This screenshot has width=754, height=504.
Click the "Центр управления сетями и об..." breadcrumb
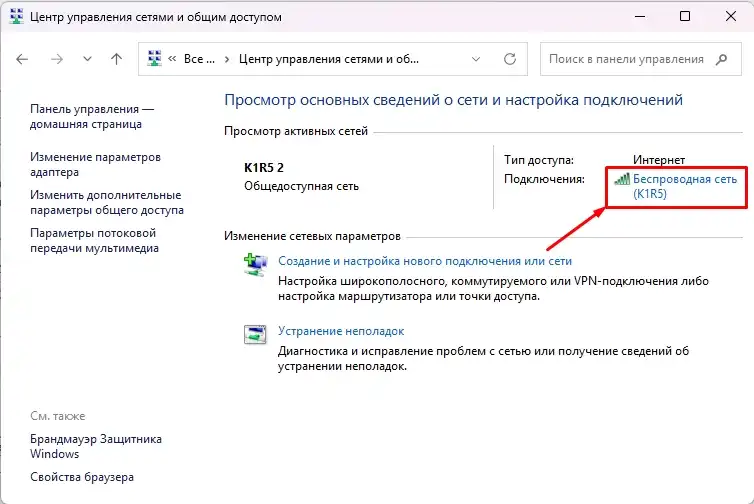tap(329, 59)
